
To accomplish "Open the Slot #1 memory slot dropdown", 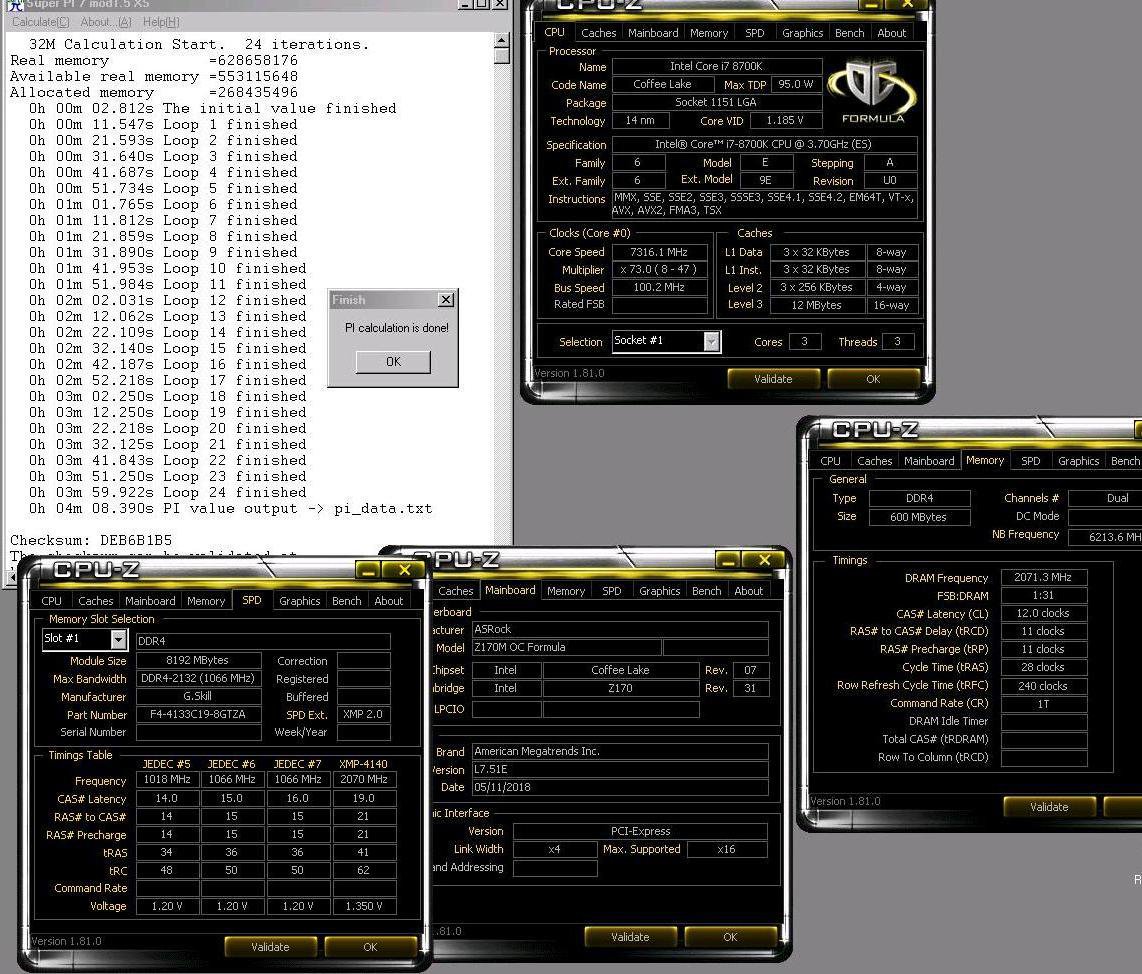I will [x=118, y=639].
